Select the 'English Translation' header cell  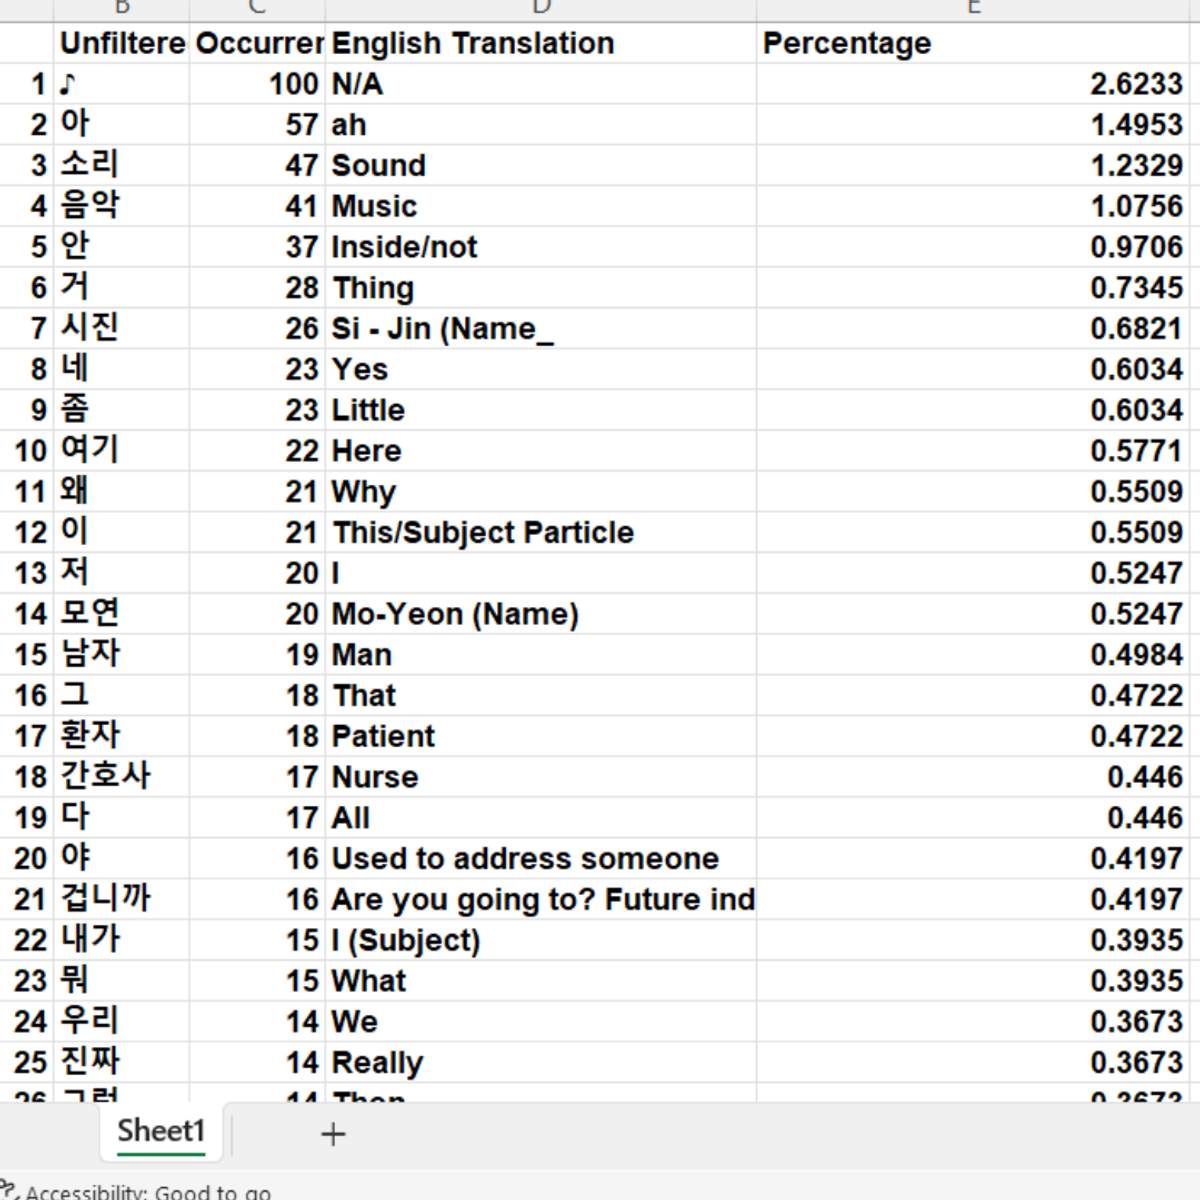click(541, 43)
